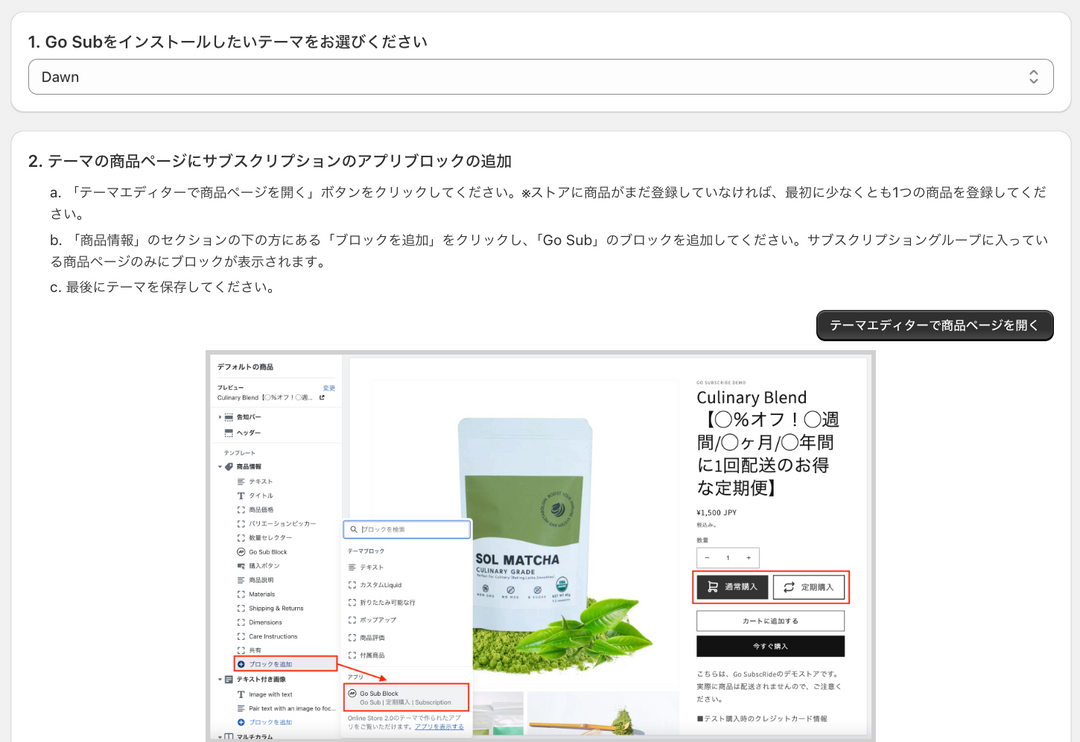The height and width of the screenshot is (742, 1080).
Task: Choose カスタムLiquid from the theme blocks list
Action: pyautogui.click(x=380, y=585)
